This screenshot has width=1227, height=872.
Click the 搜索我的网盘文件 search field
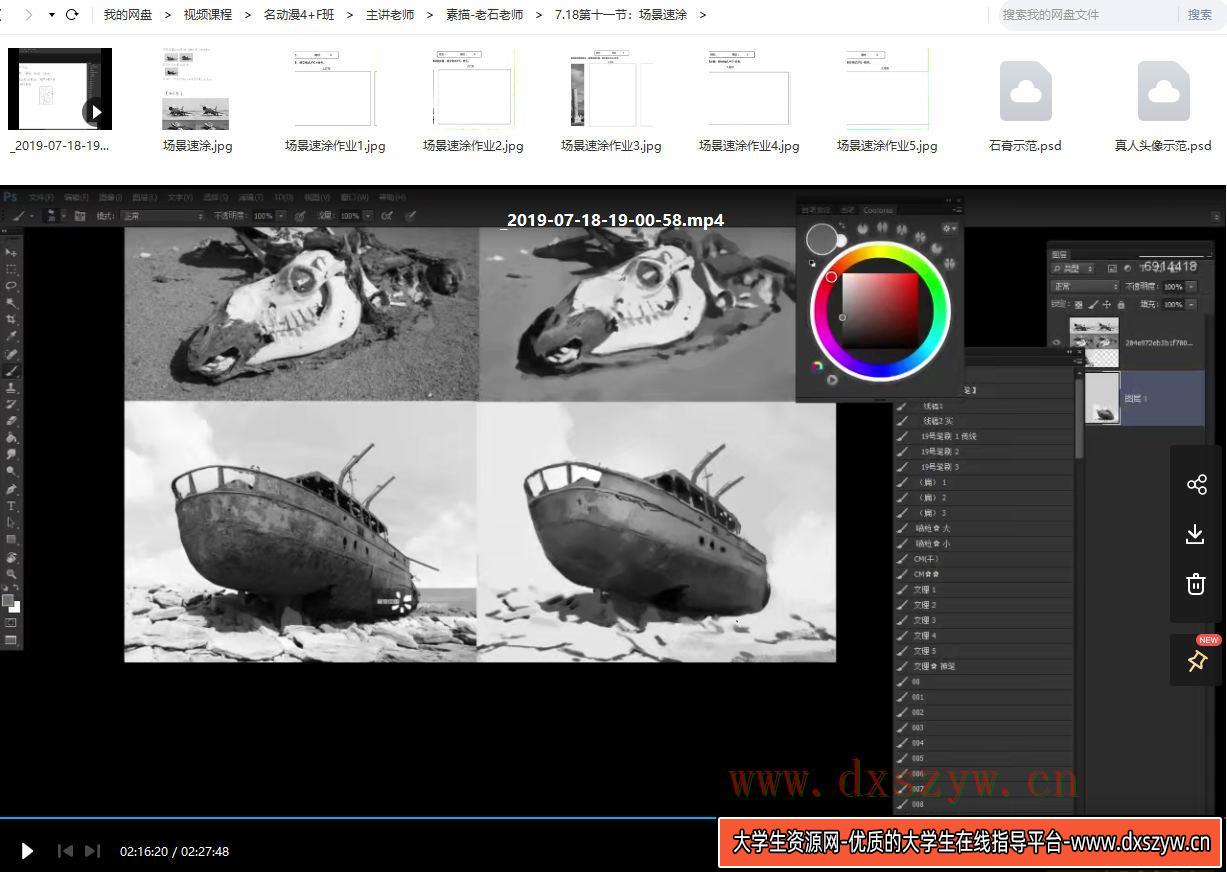1088,15
